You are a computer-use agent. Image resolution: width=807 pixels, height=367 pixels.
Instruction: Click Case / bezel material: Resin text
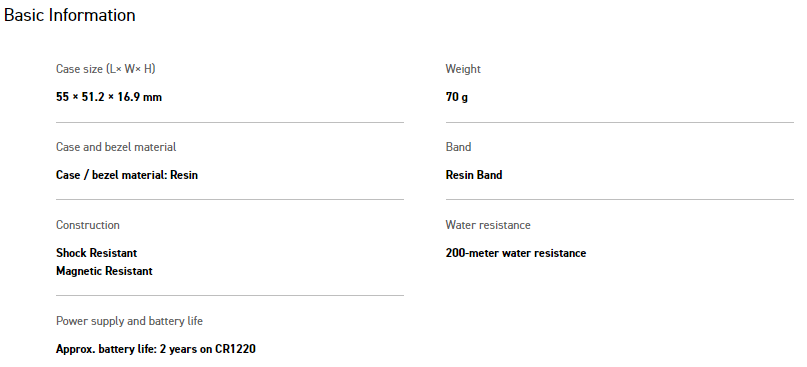(x=127, y=175)
